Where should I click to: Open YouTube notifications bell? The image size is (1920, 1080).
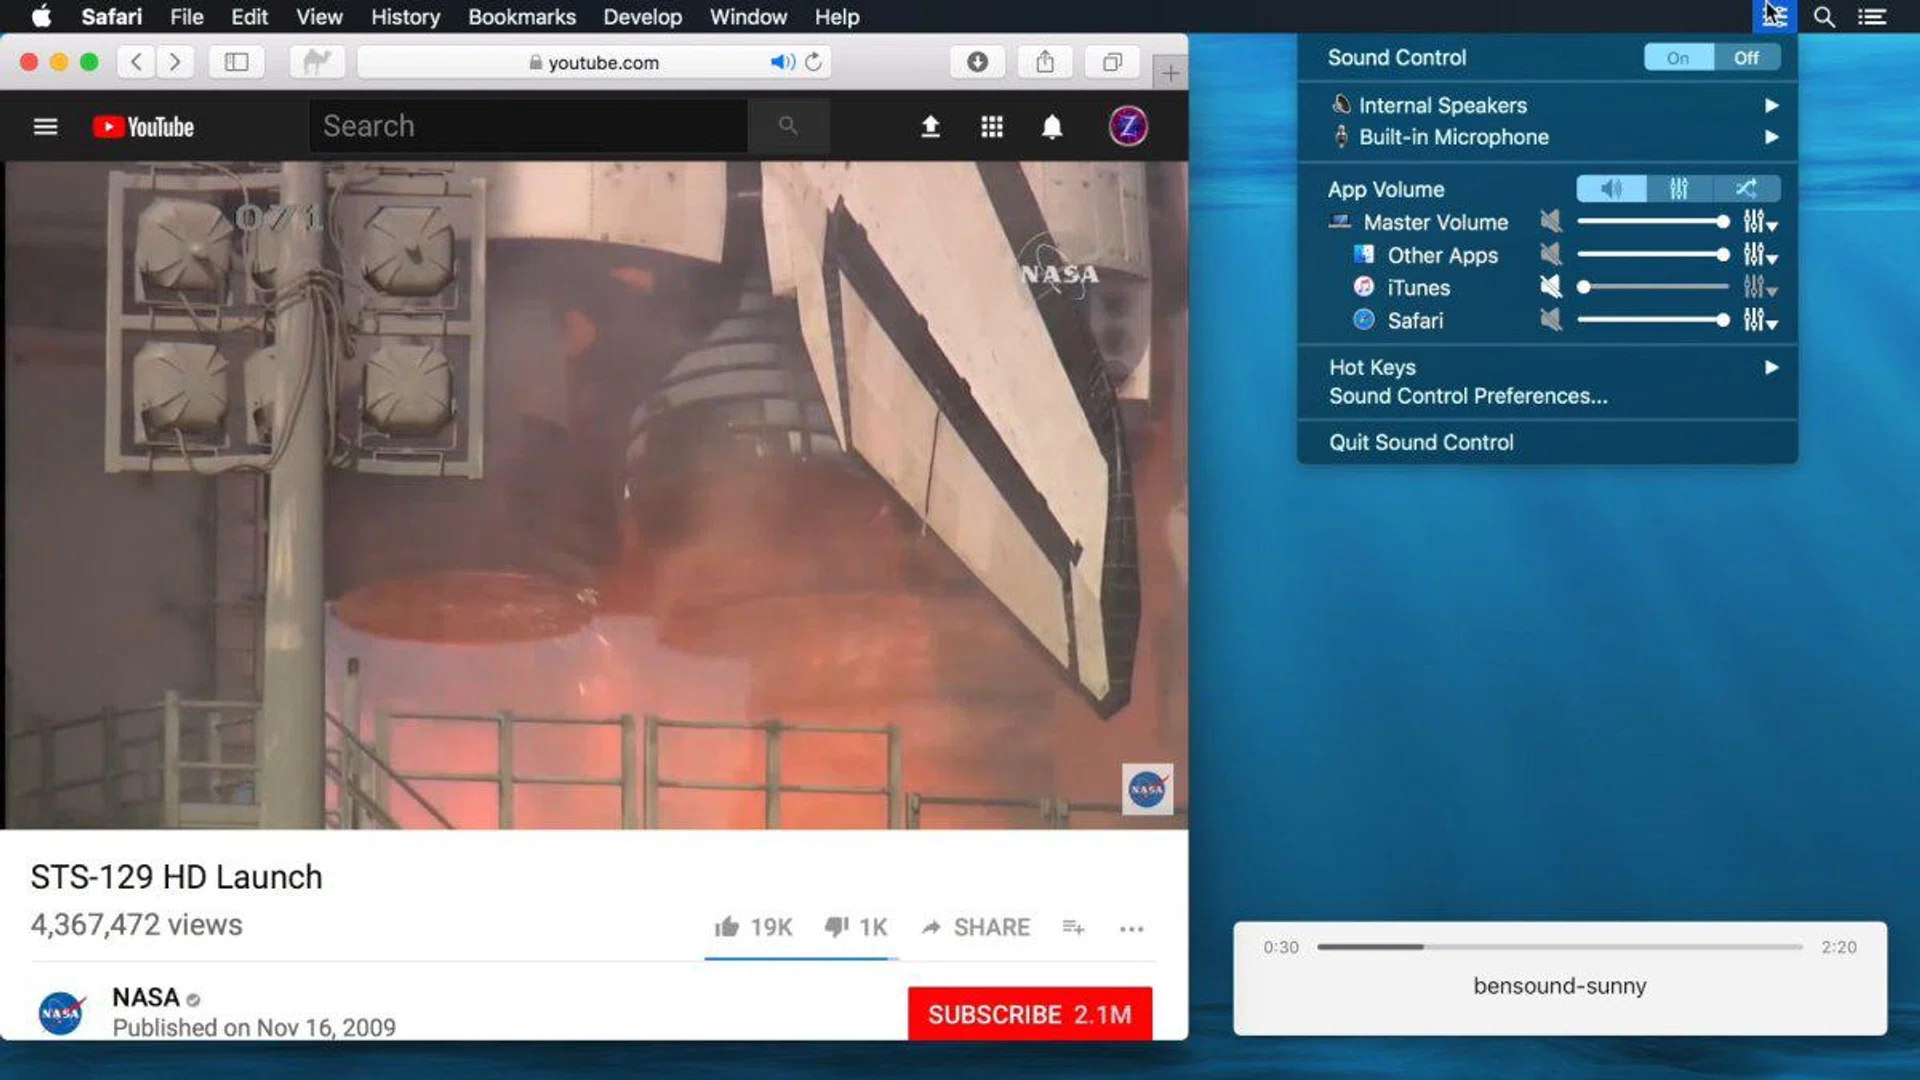[x=1052, y=127]
